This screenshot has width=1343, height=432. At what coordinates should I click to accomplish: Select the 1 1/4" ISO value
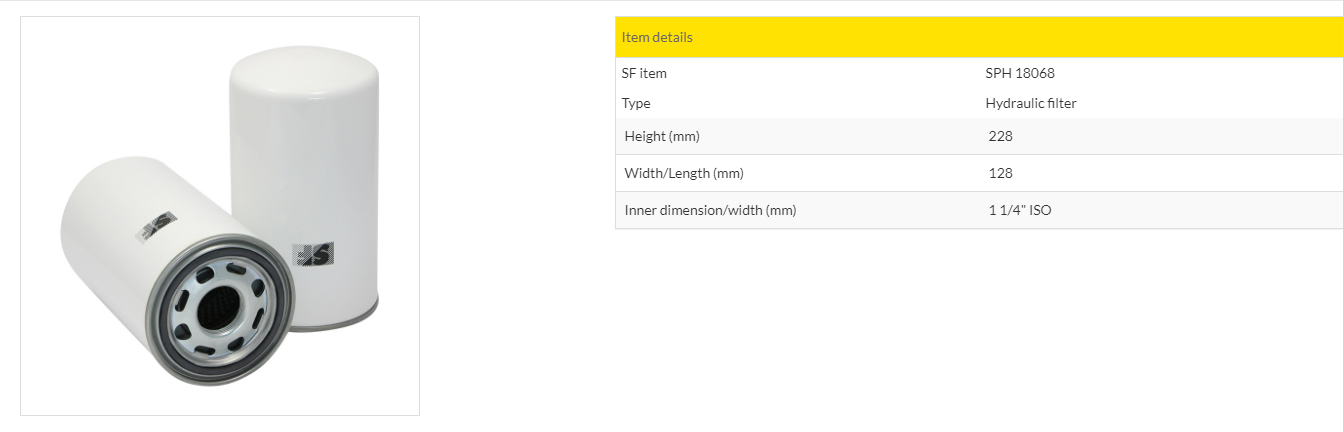[x=1020, y=210]
